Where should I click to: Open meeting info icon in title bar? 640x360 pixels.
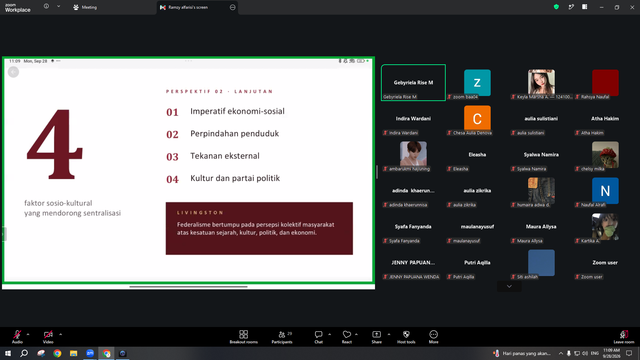46,7
